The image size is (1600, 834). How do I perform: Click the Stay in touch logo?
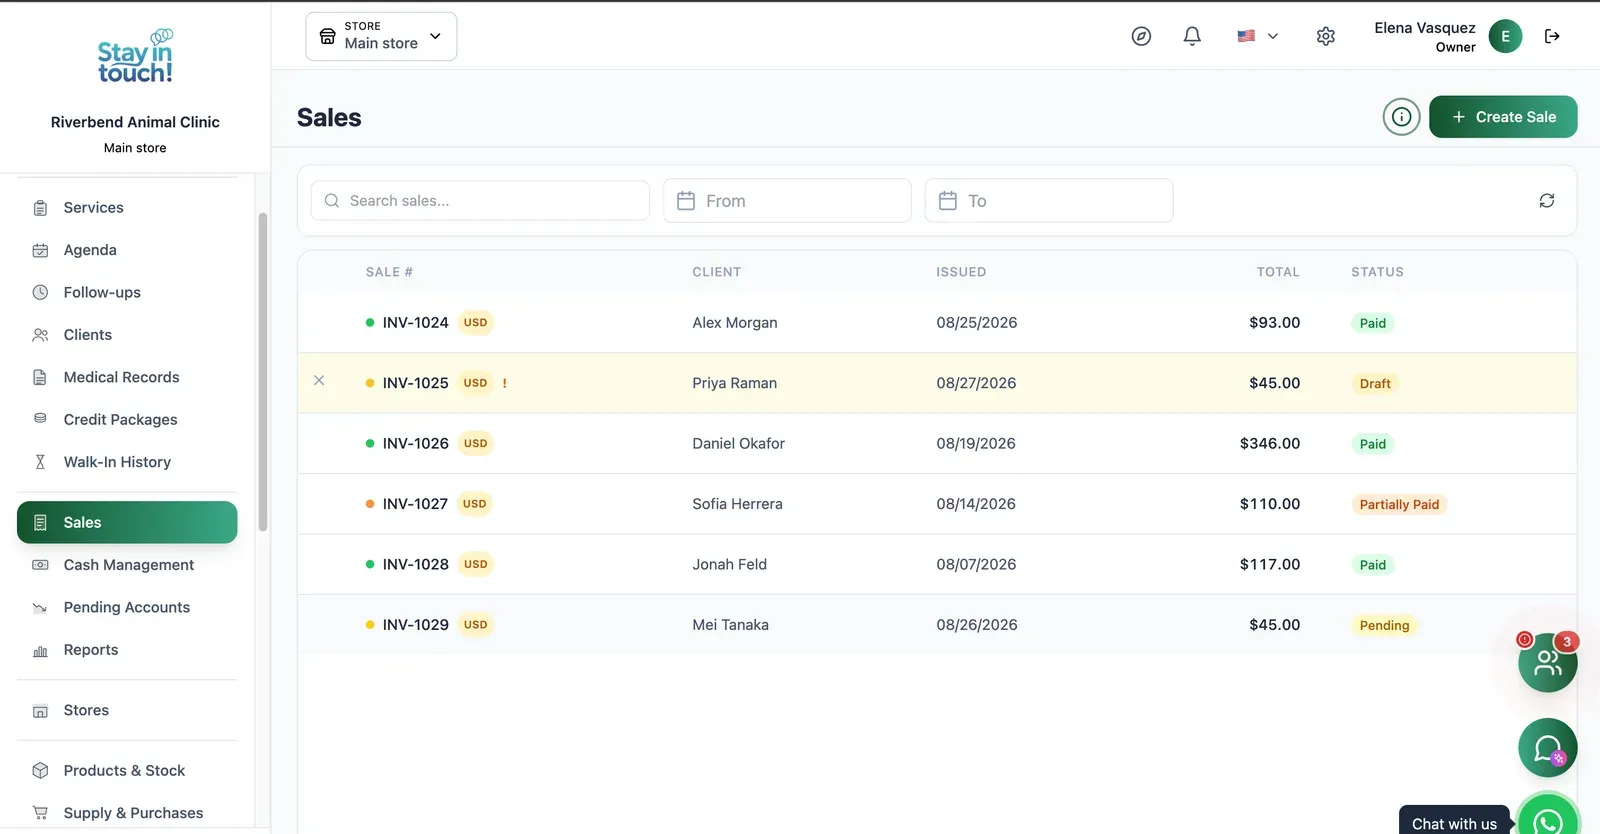coord(135,56)
